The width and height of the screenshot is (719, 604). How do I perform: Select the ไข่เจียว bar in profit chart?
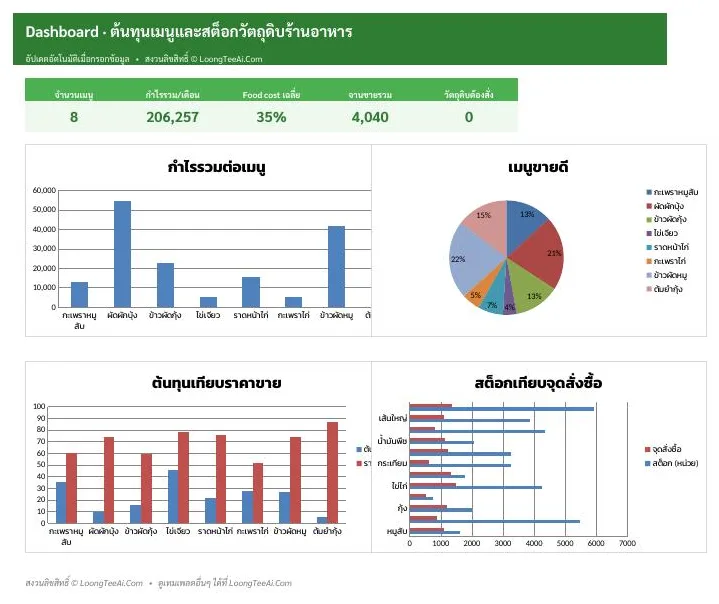pos(208,302)
